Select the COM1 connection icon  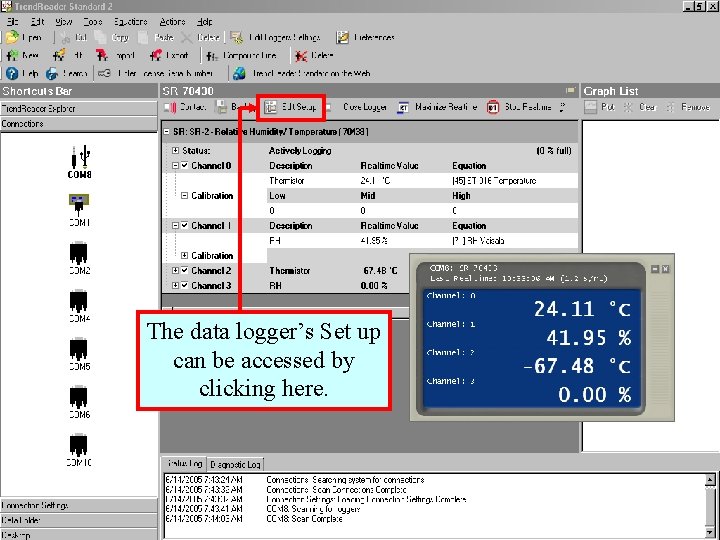click(79, 205)
